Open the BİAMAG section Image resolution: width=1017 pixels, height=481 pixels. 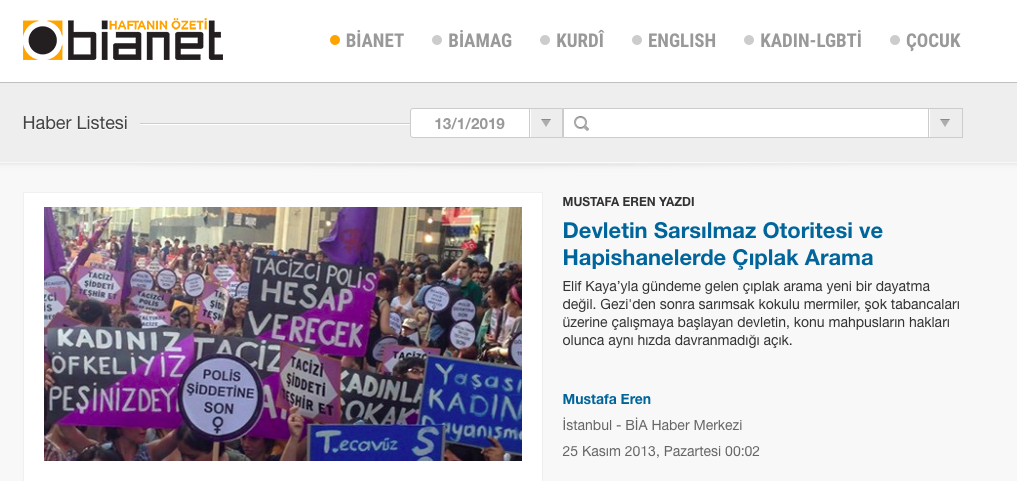point(472,41)
